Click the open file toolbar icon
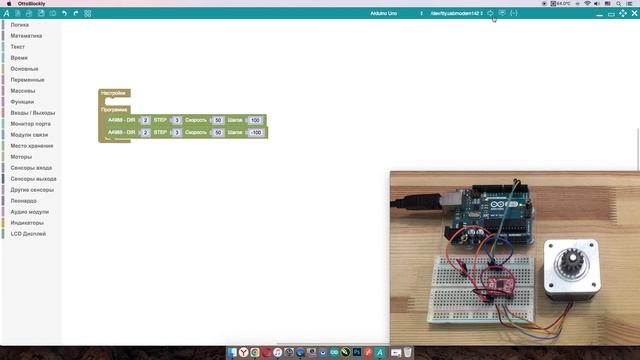The width and height of the screenshot is (640, 360). click(x=29, y=13)
